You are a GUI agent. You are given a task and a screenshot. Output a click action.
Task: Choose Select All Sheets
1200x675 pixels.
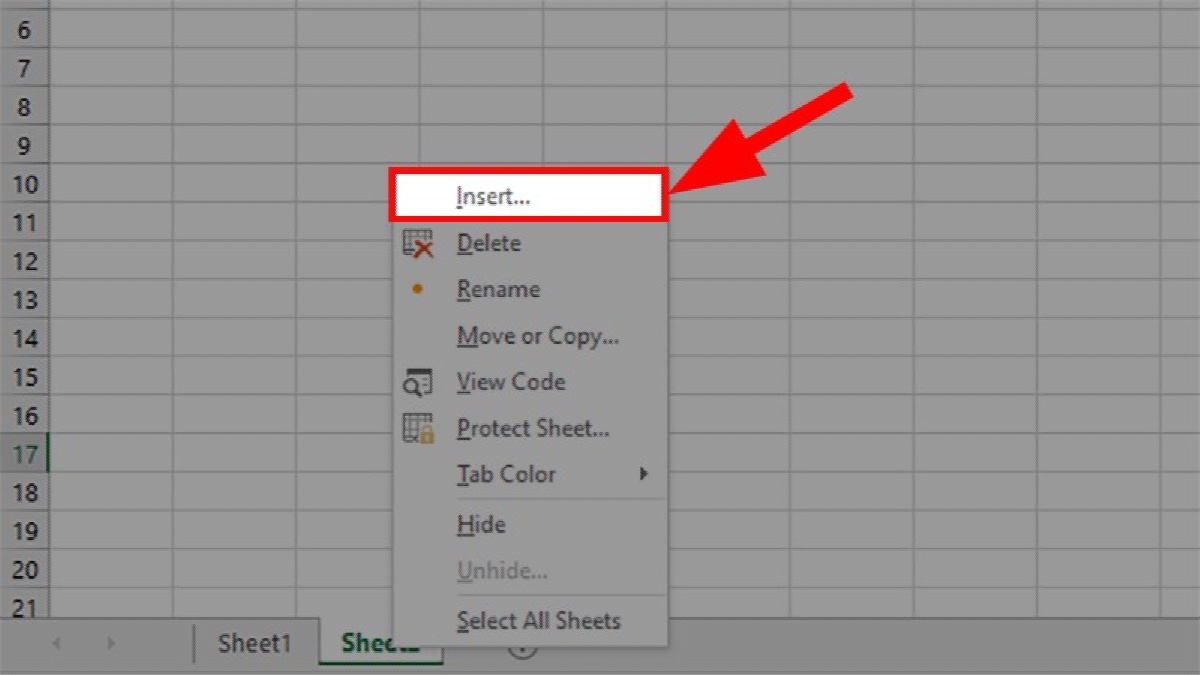click(x=528, y=621)
